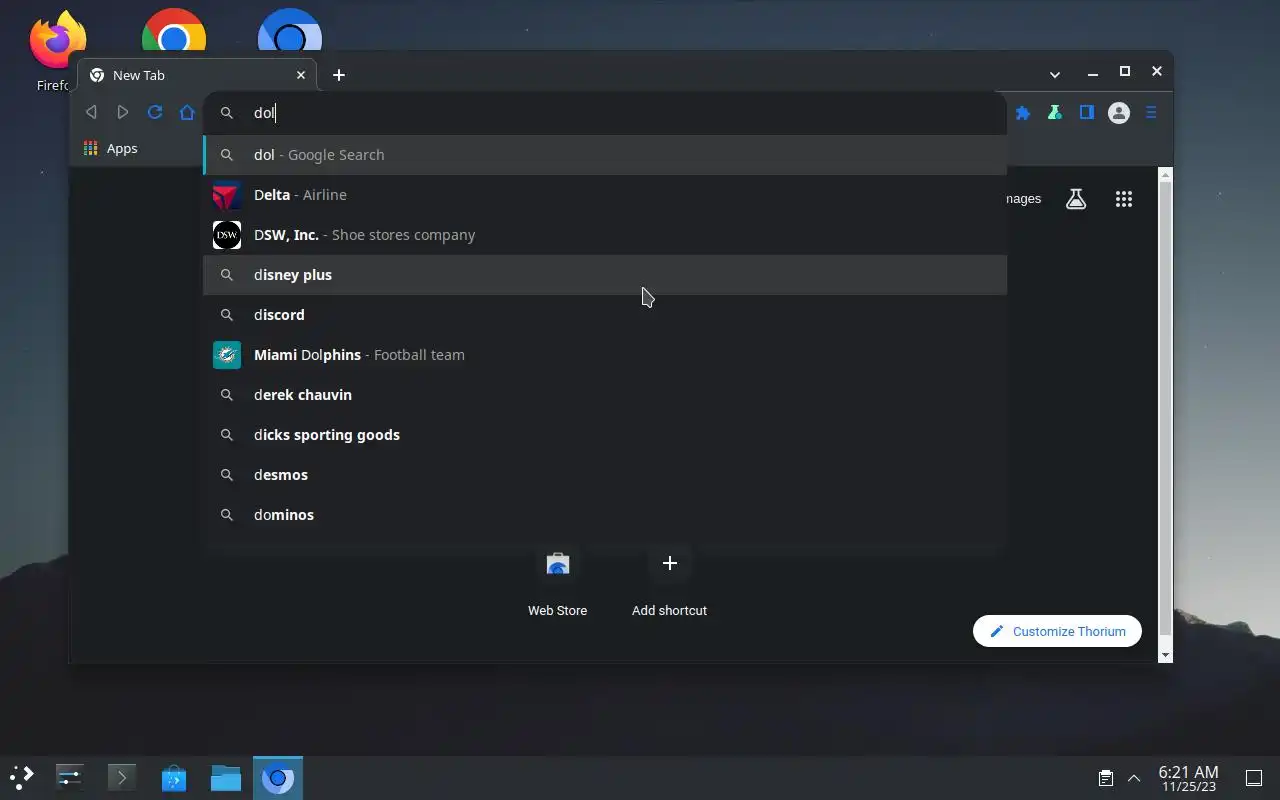The height and width of the screenshot is (800, 1280).
Task: Open system settings from the taskbar
Action: click(69, 777)
